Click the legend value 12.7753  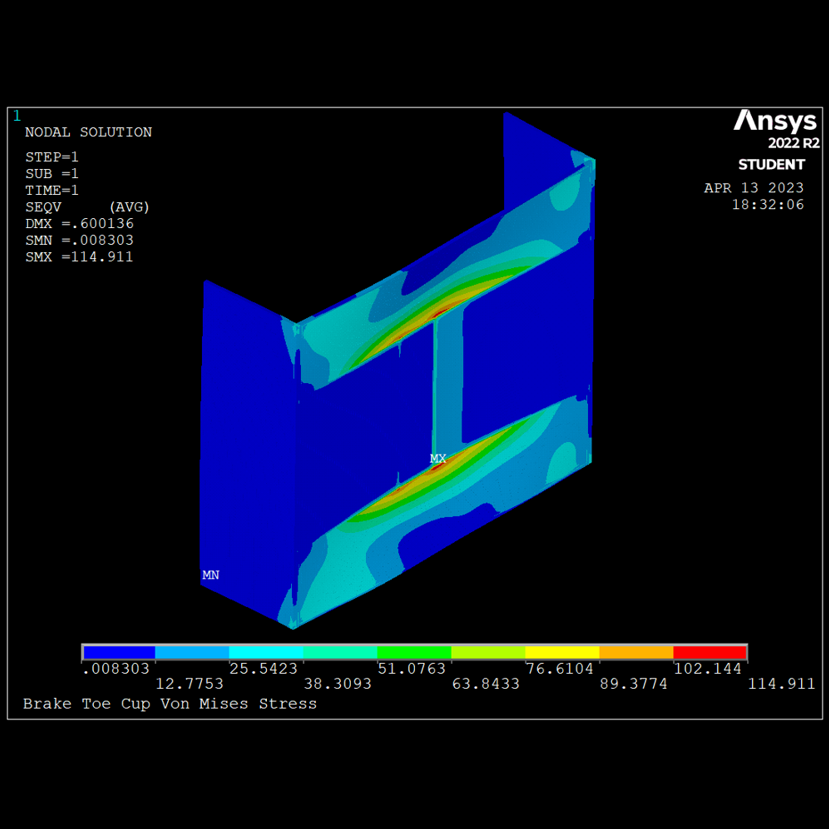coord(189,684)
